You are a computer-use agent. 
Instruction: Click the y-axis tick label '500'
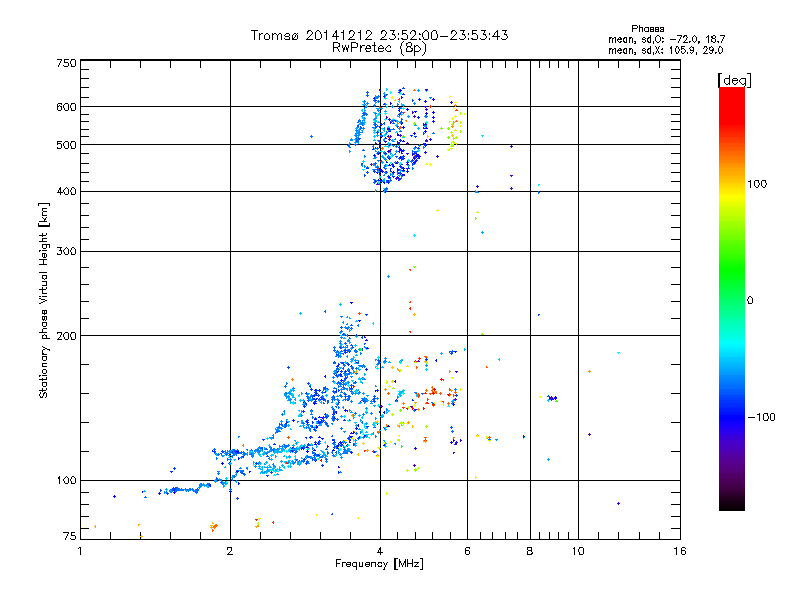pyautogui.click(x=66, y=145)
